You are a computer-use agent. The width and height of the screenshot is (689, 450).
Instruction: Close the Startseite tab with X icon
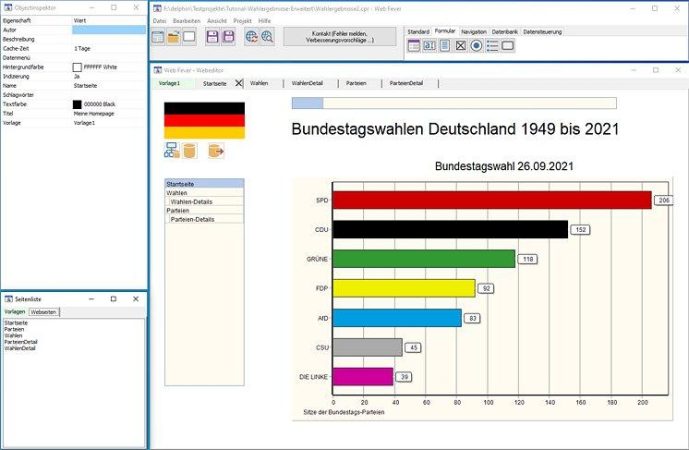pos(238,84)
